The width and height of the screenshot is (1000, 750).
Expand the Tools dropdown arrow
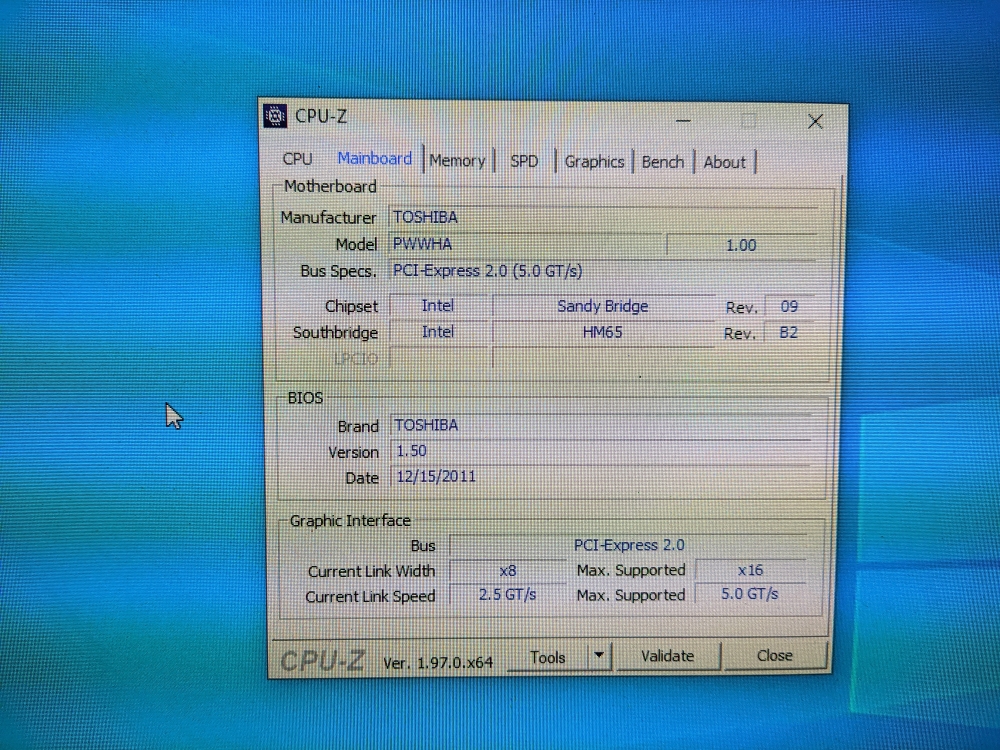(599, 656)
